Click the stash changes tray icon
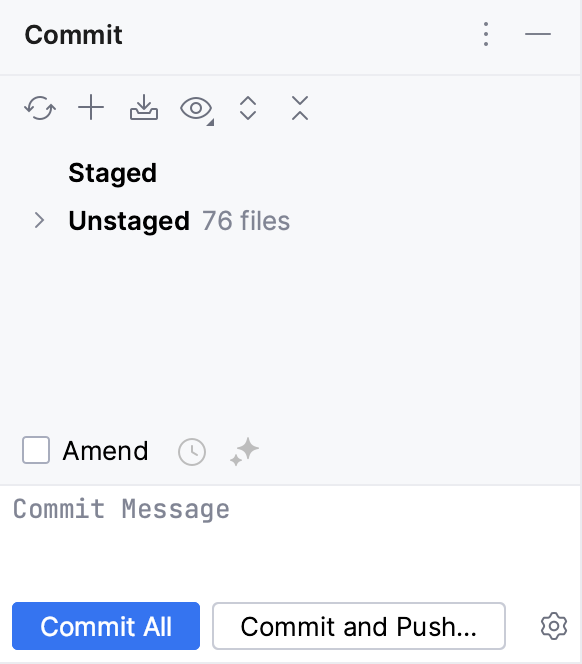The height and width of the screenshot is (664, 582). (144, 108)
